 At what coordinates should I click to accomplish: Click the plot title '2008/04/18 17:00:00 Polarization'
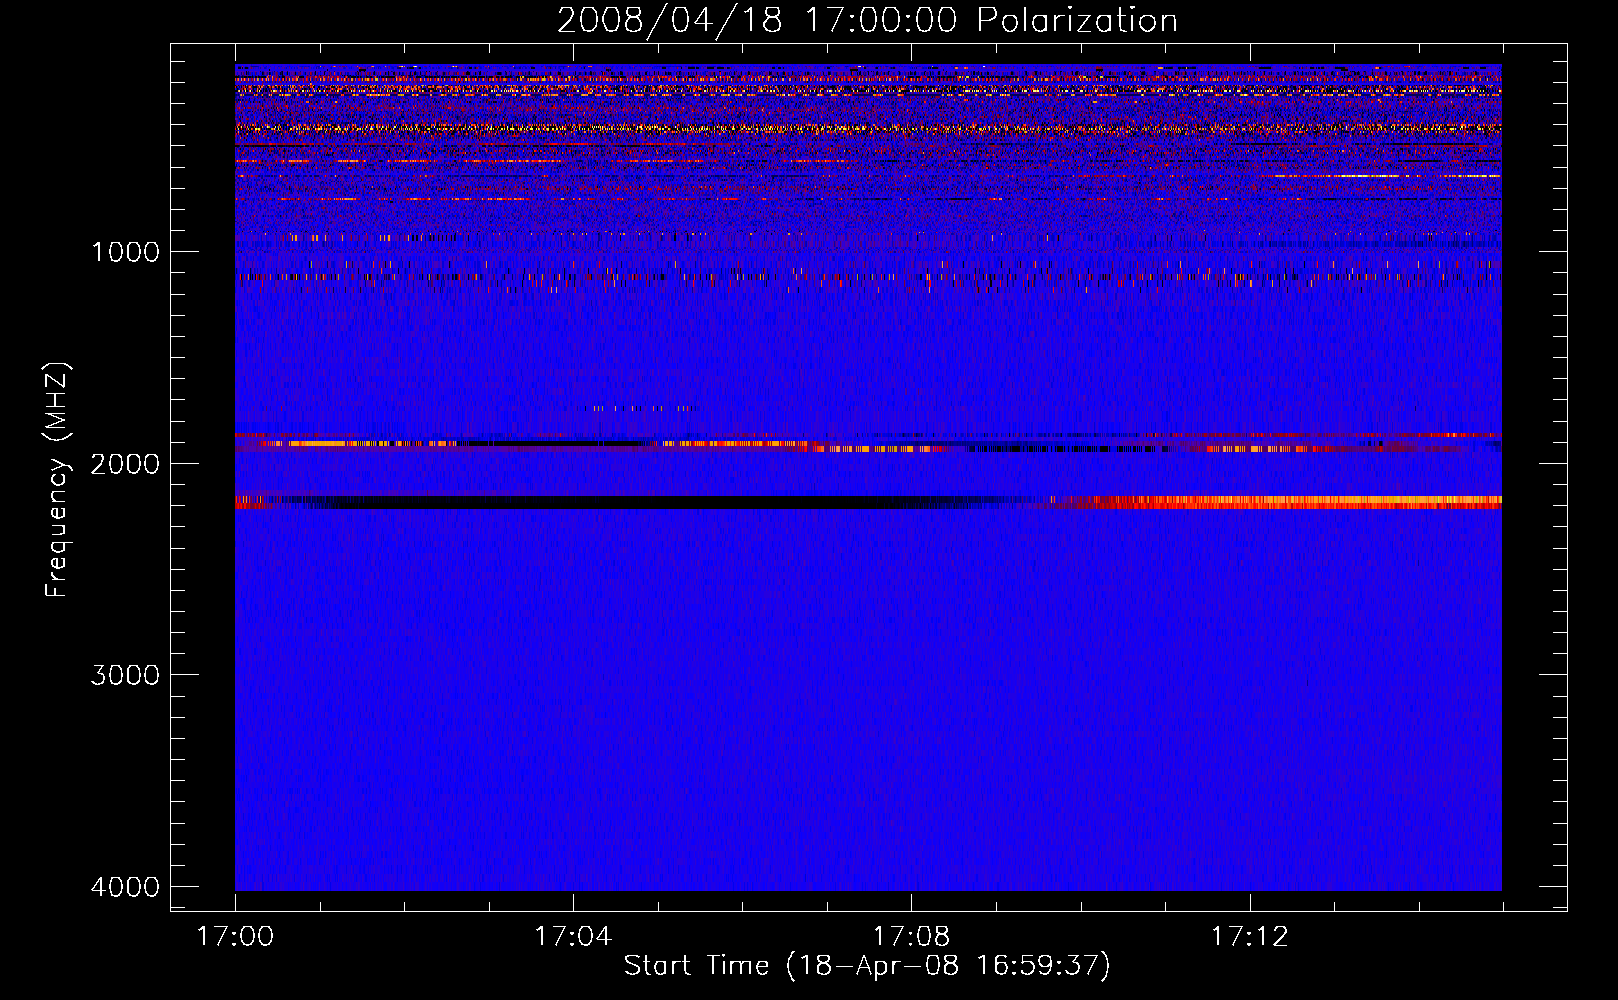(x=867, y=20)
